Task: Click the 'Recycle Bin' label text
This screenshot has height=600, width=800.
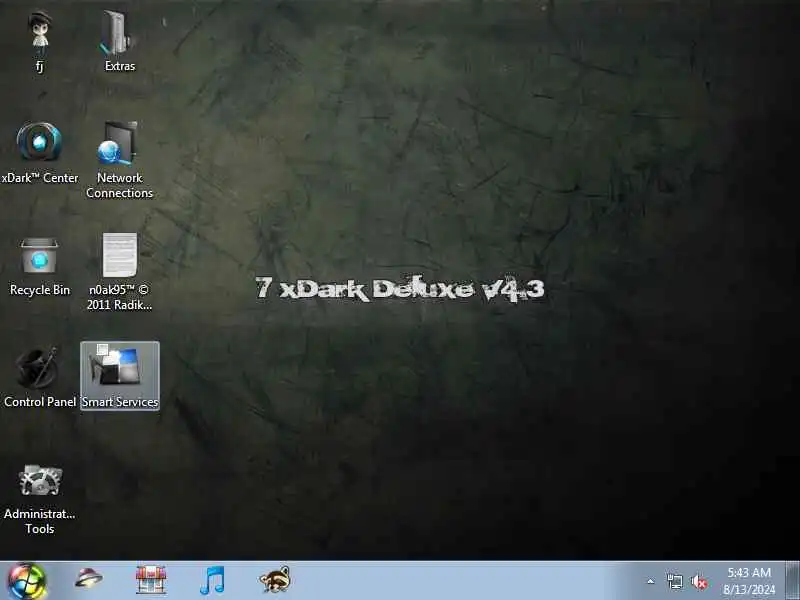Action: tap(40, 290)
